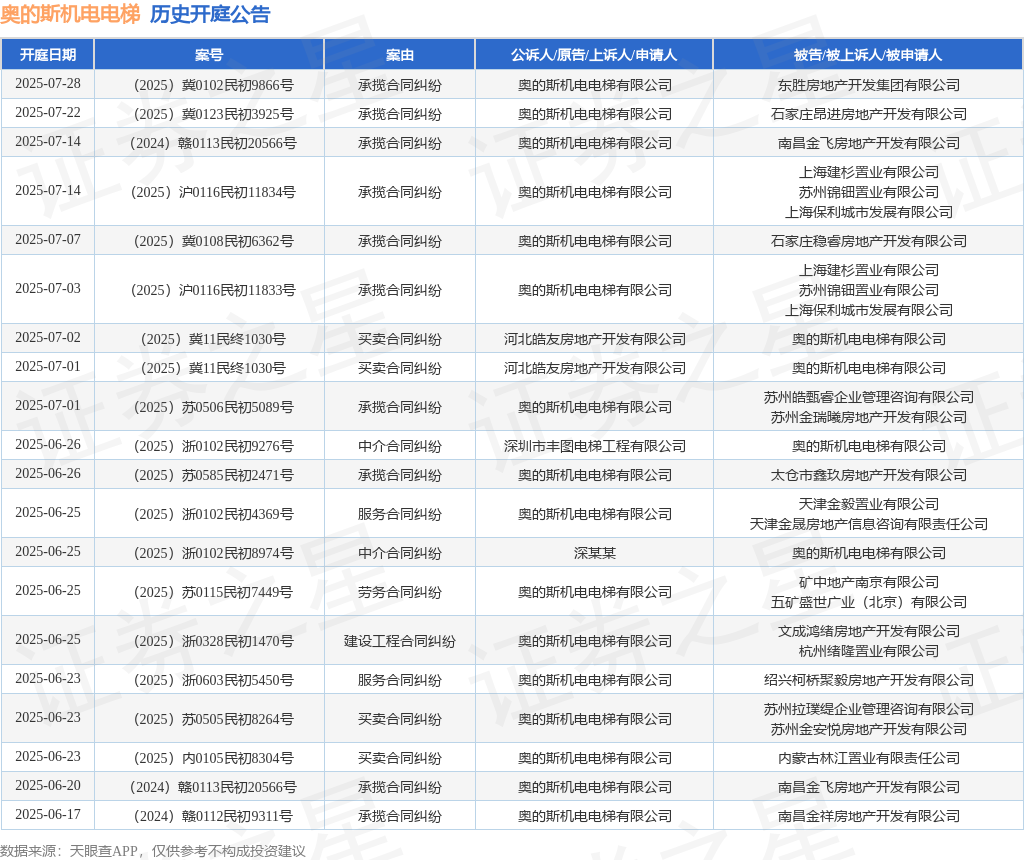
Task: Click the heading 历史开庭公告
Action: pos(210,14)
